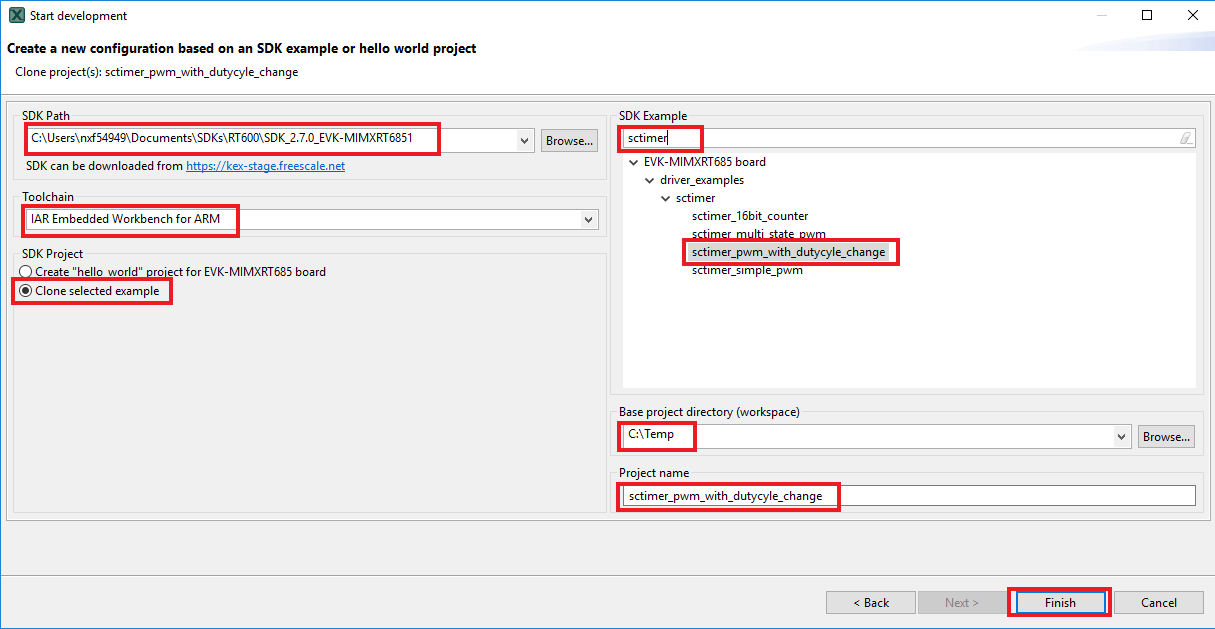Collapse the sctimer folder node

point(665,198)
